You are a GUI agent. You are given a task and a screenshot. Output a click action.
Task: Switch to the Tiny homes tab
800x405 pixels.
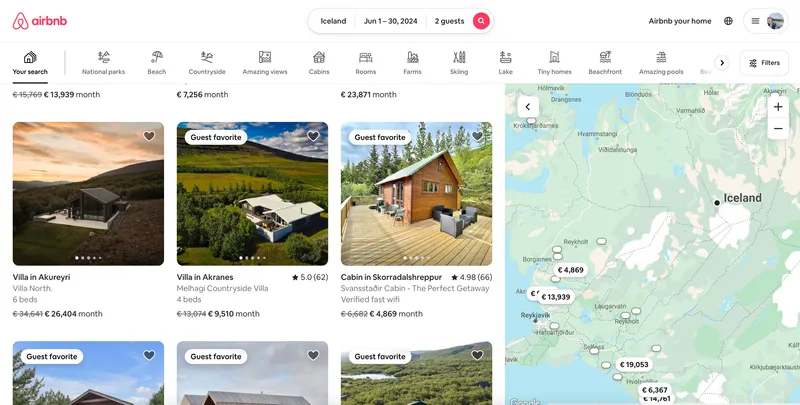point(554,63)
